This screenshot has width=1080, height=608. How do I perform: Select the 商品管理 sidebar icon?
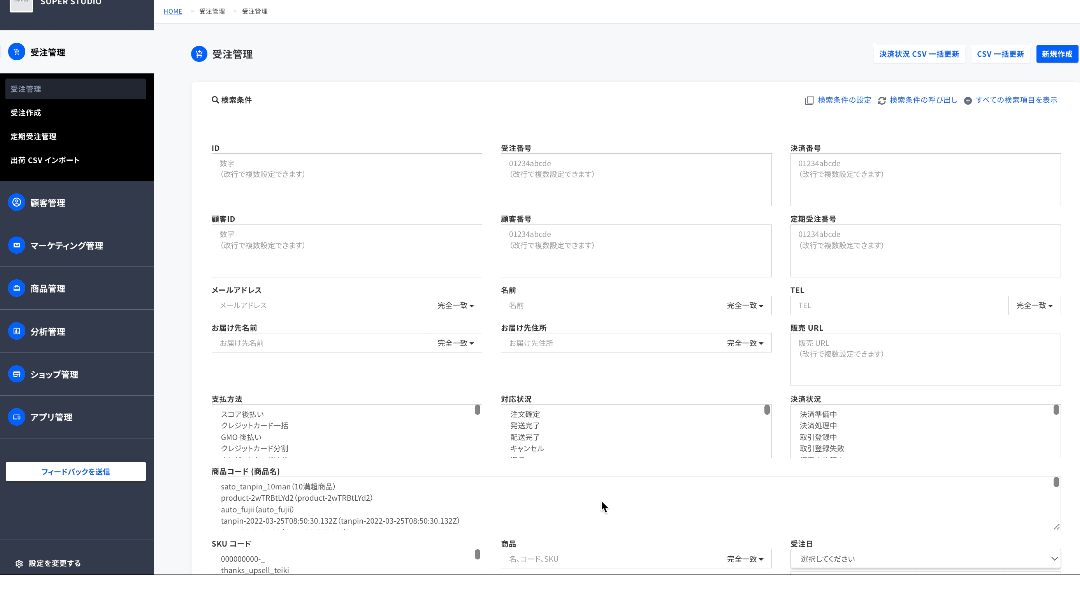click(17, 288)
